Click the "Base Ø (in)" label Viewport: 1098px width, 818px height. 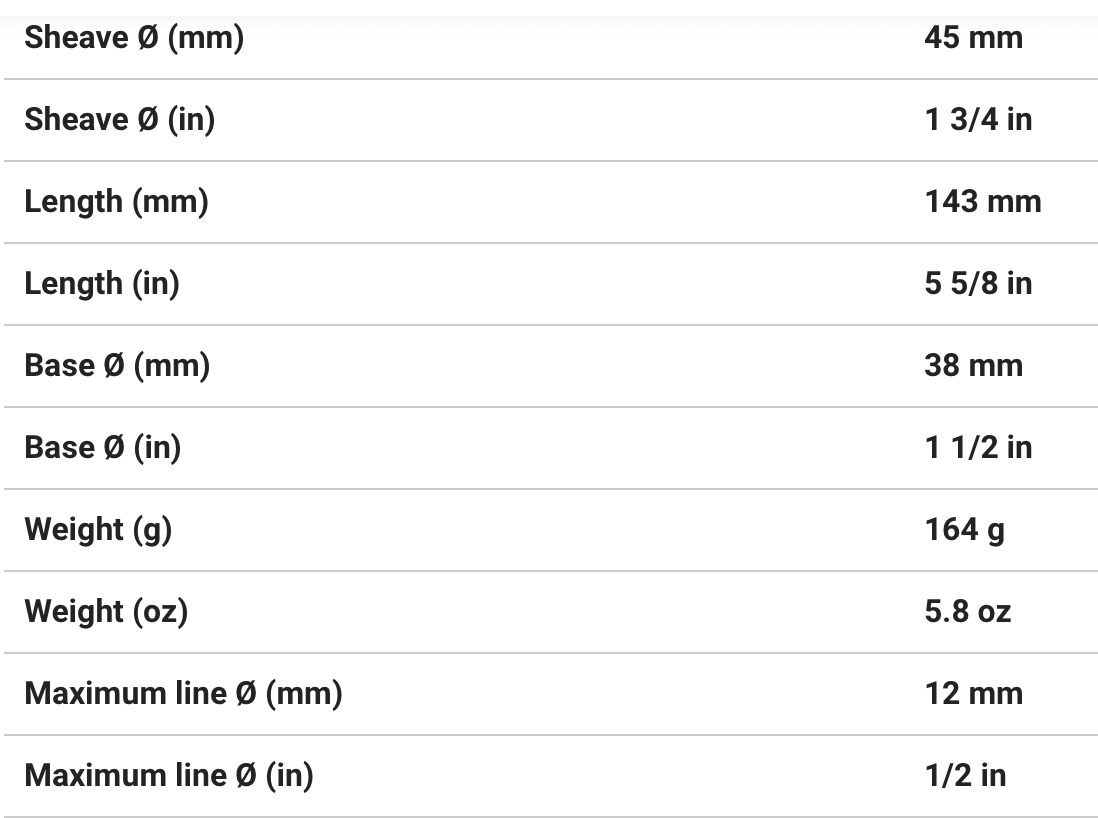pos(103,448)
